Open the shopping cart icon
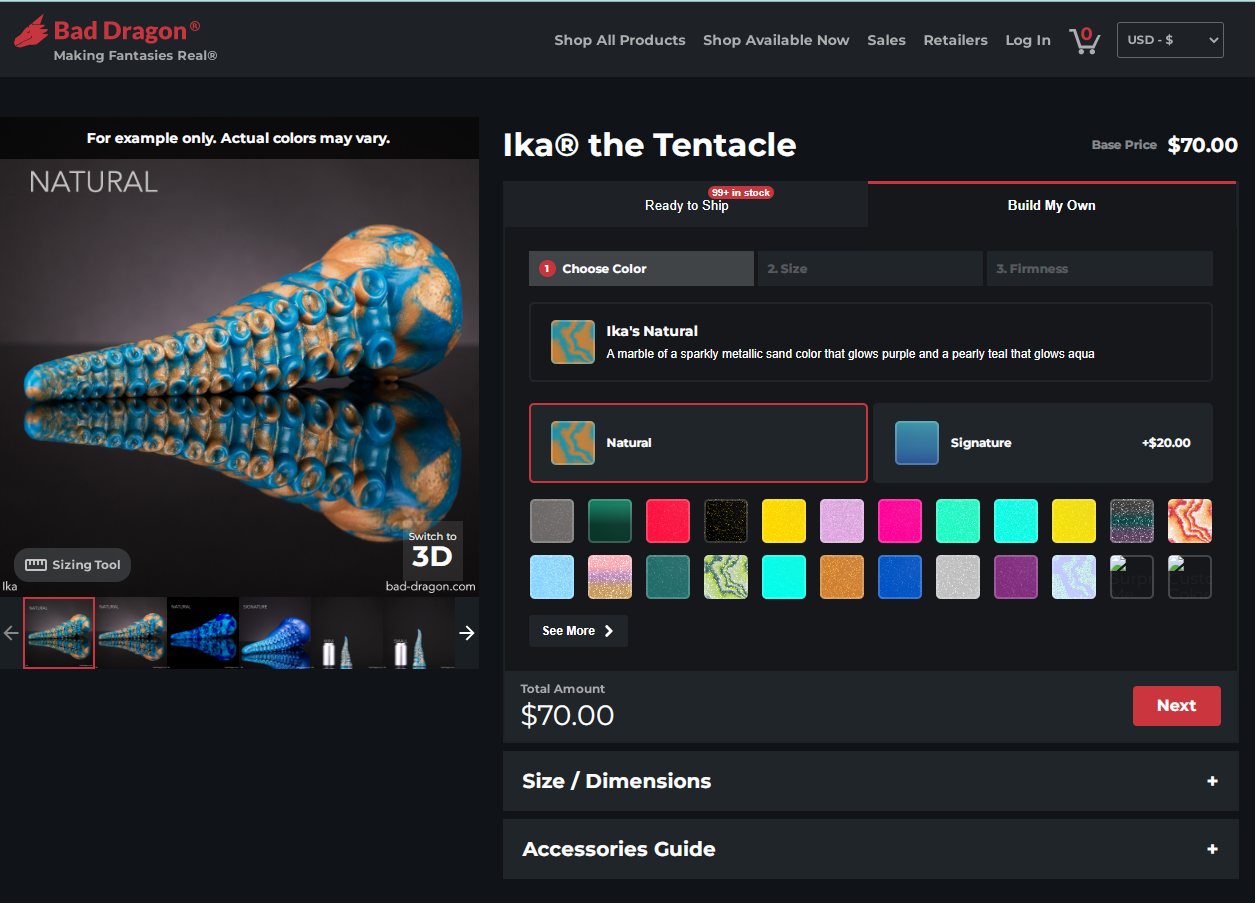Viewport: 1255px width, 903px height. (x=1084, y=40)
